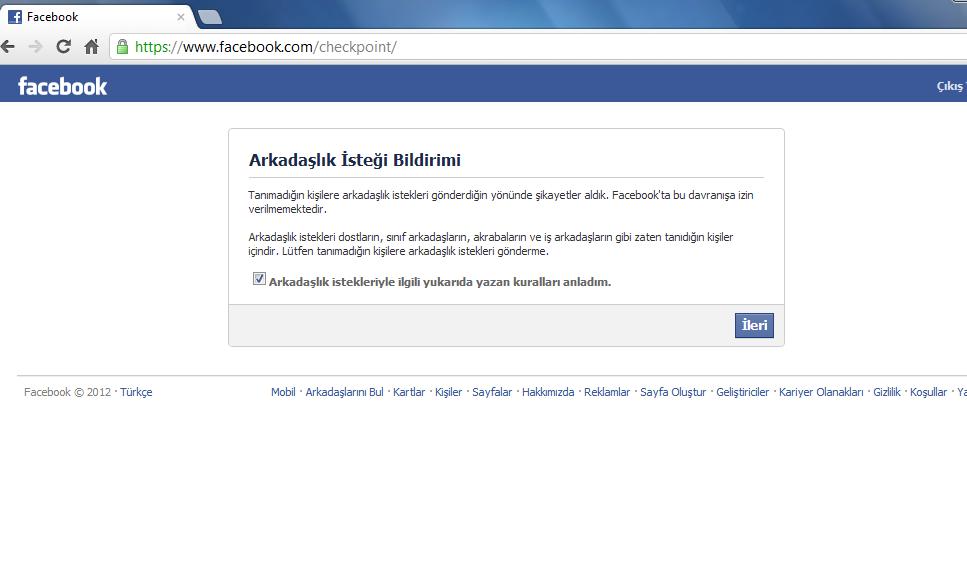
Task: Open the Geliştiriciler footer link
Action: pyautogui.click(x=743, y=392)
